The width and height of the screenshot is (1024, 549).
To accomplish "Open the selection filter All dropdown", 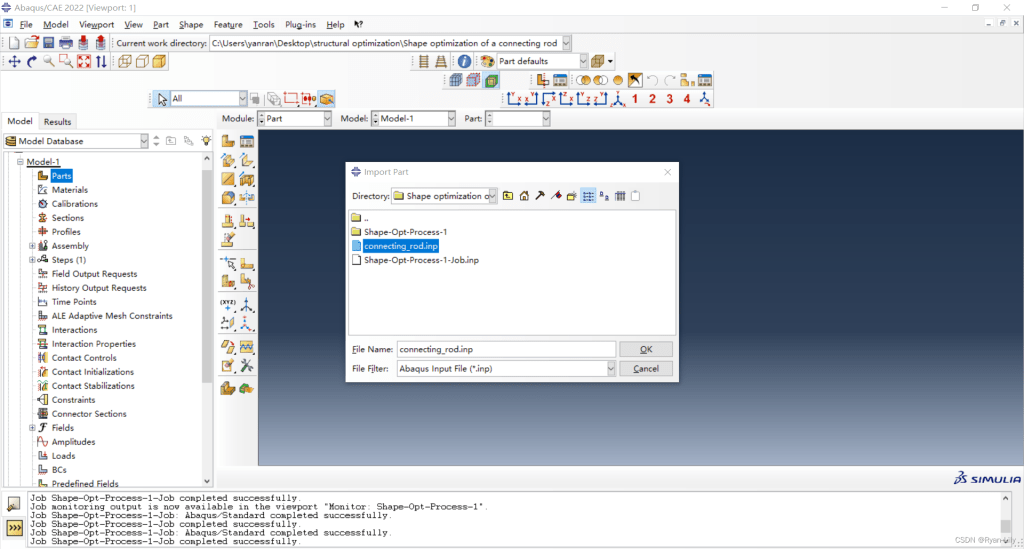I will pos(243,99).
